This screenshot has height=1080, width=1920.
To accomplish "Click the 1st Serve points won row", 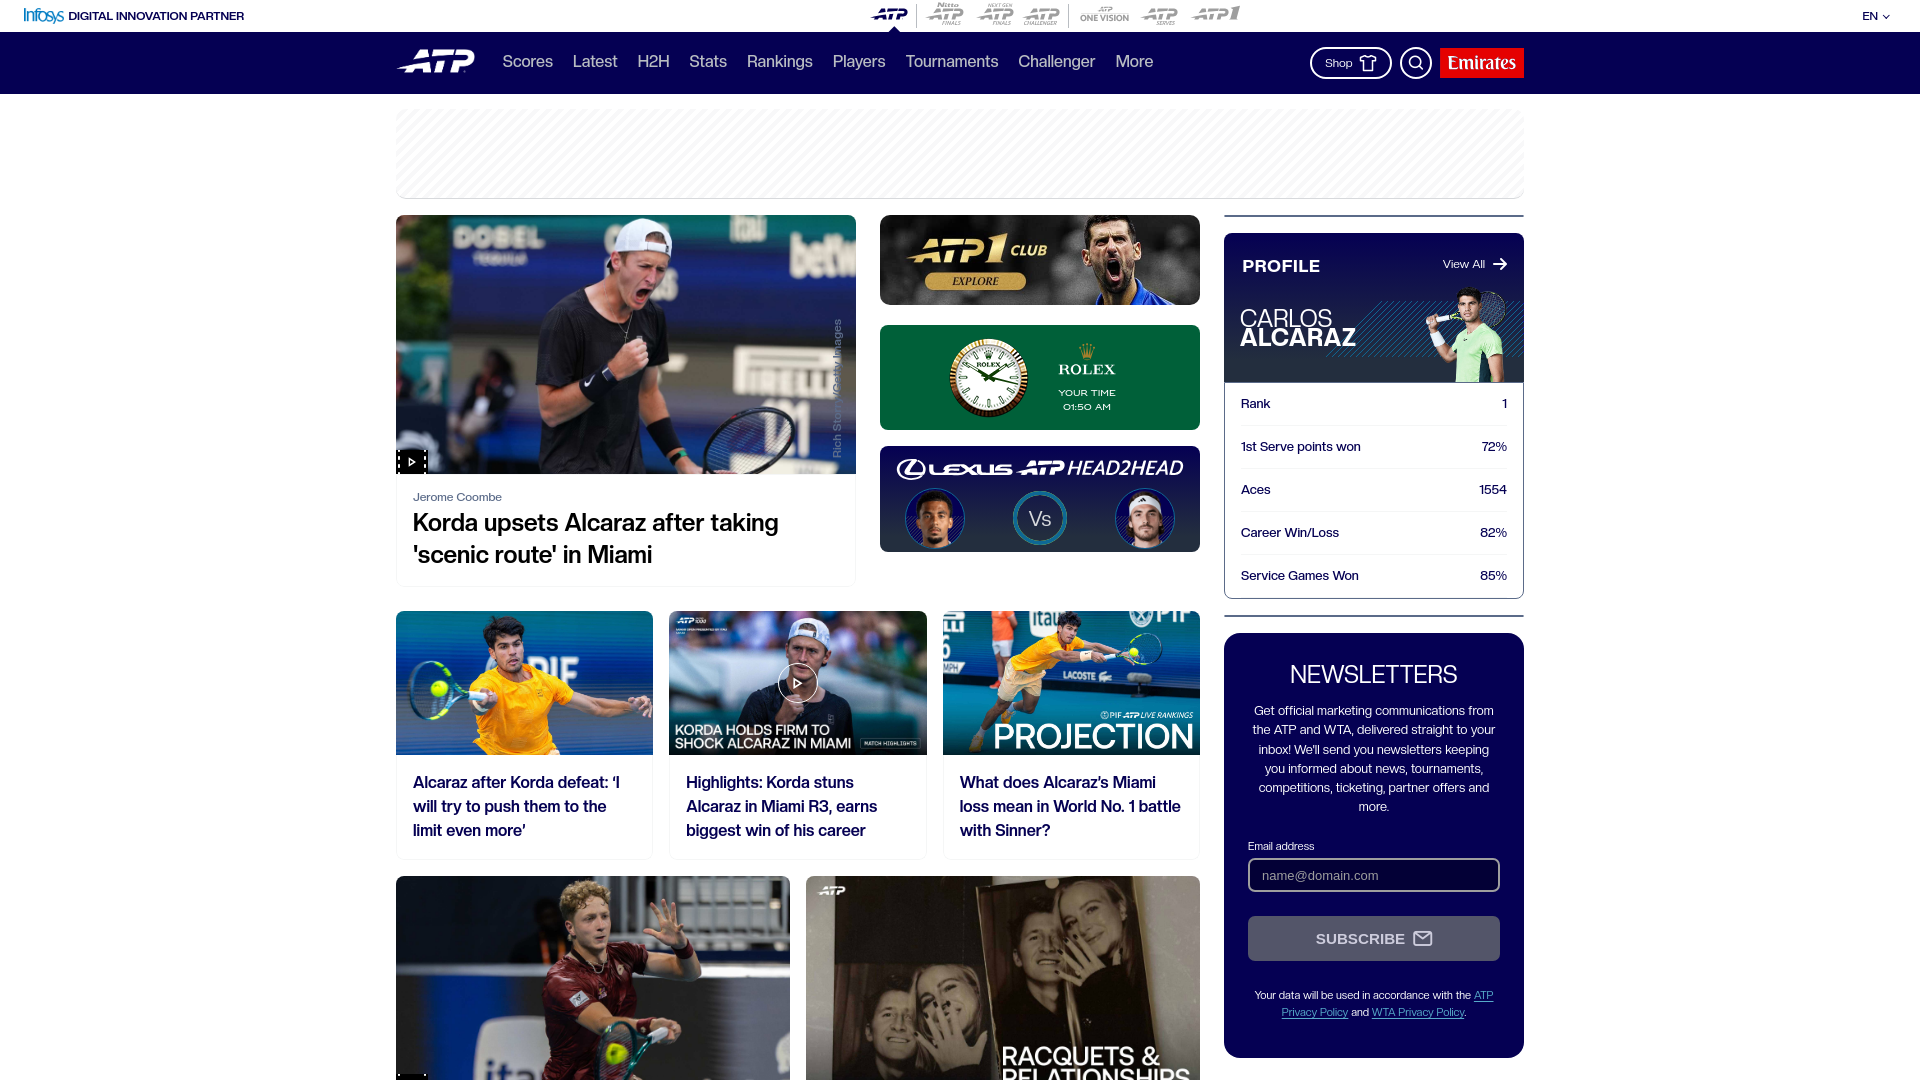I will point(1373,447).
